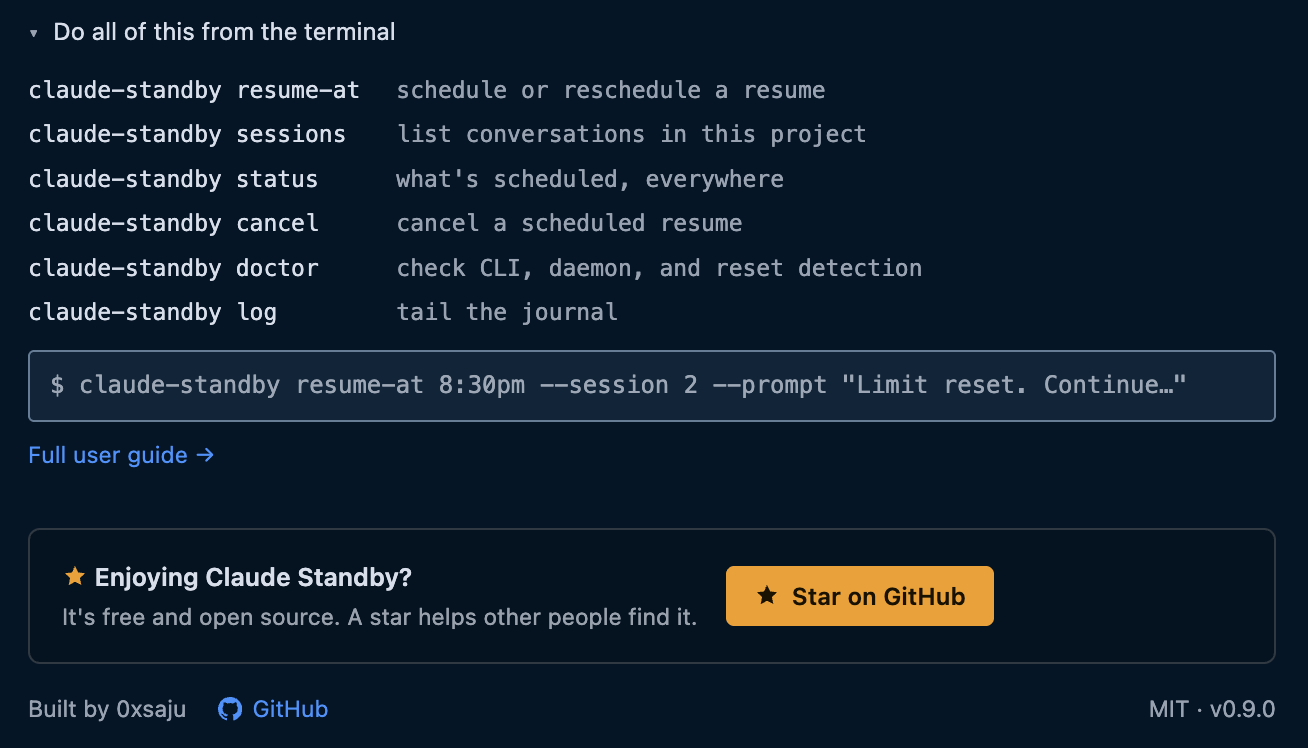The height and width of the screenshot is (748, 1308).
Task: Collapse the "Do all of this from the terminal" section
Action: click(x=212, y=32)
